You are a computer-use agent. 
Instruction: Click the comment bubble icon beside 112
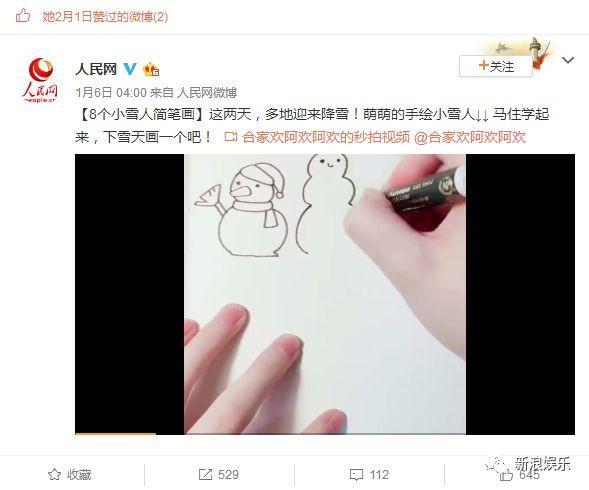(x=356, y=475)
